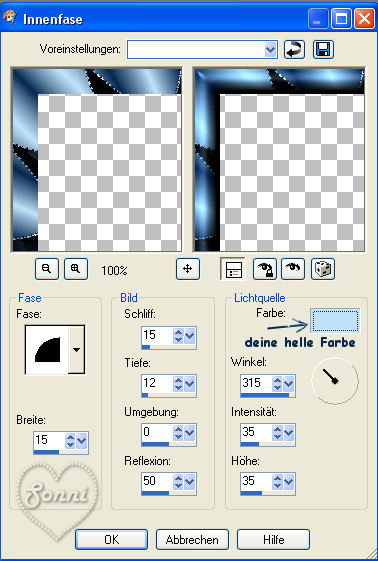Click the navigate preview crosshair icon

(188, 269)
